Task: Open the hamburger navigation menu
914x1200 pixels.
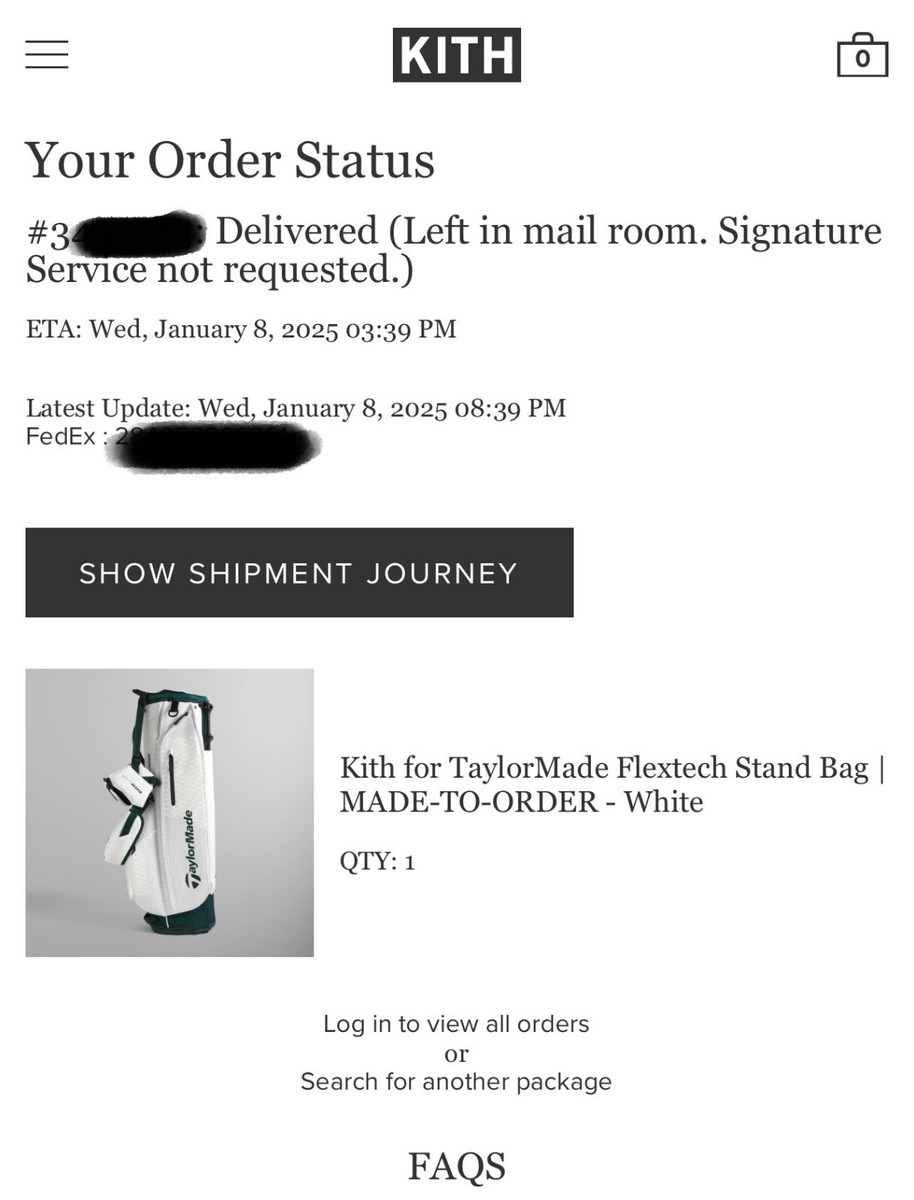Action: pos(46,54)
